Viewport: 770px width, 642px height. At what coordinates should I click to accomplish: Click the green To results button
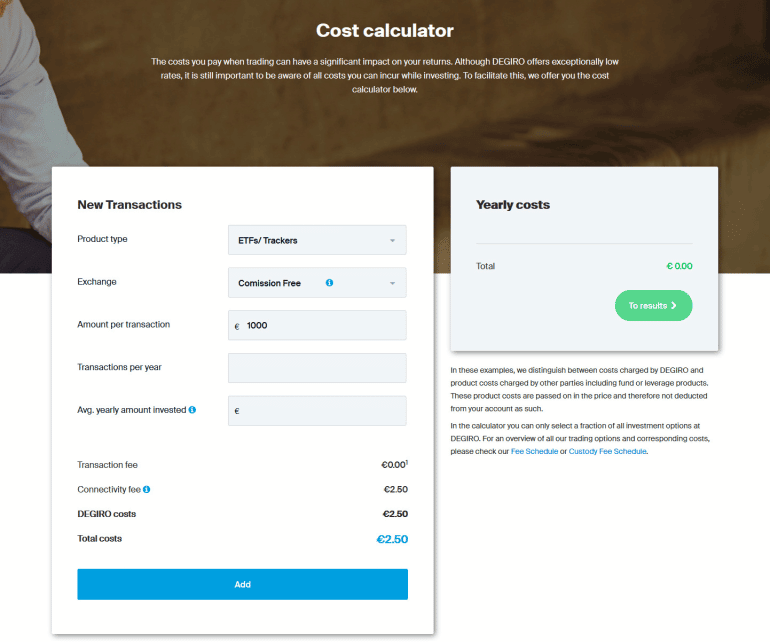[652, 306]
